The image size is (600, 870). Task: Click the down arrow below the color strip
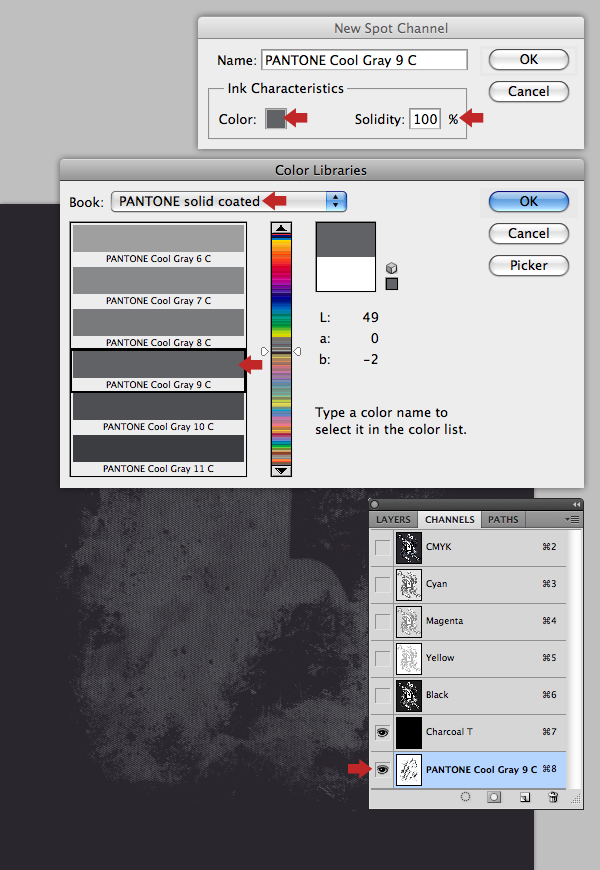281,471
